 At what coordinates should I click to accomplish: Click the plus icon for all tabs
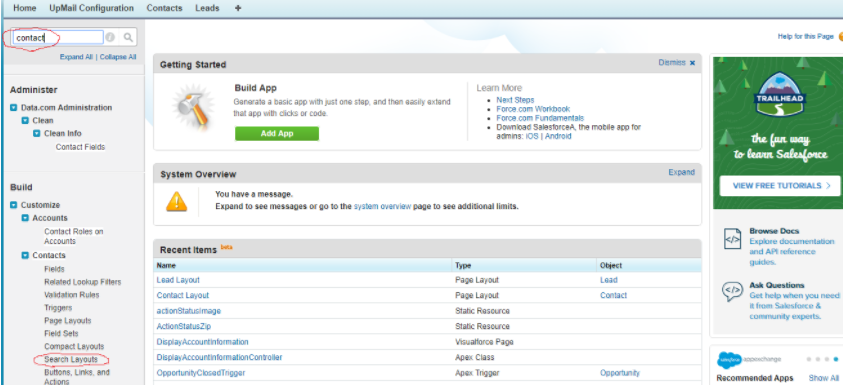238,8
